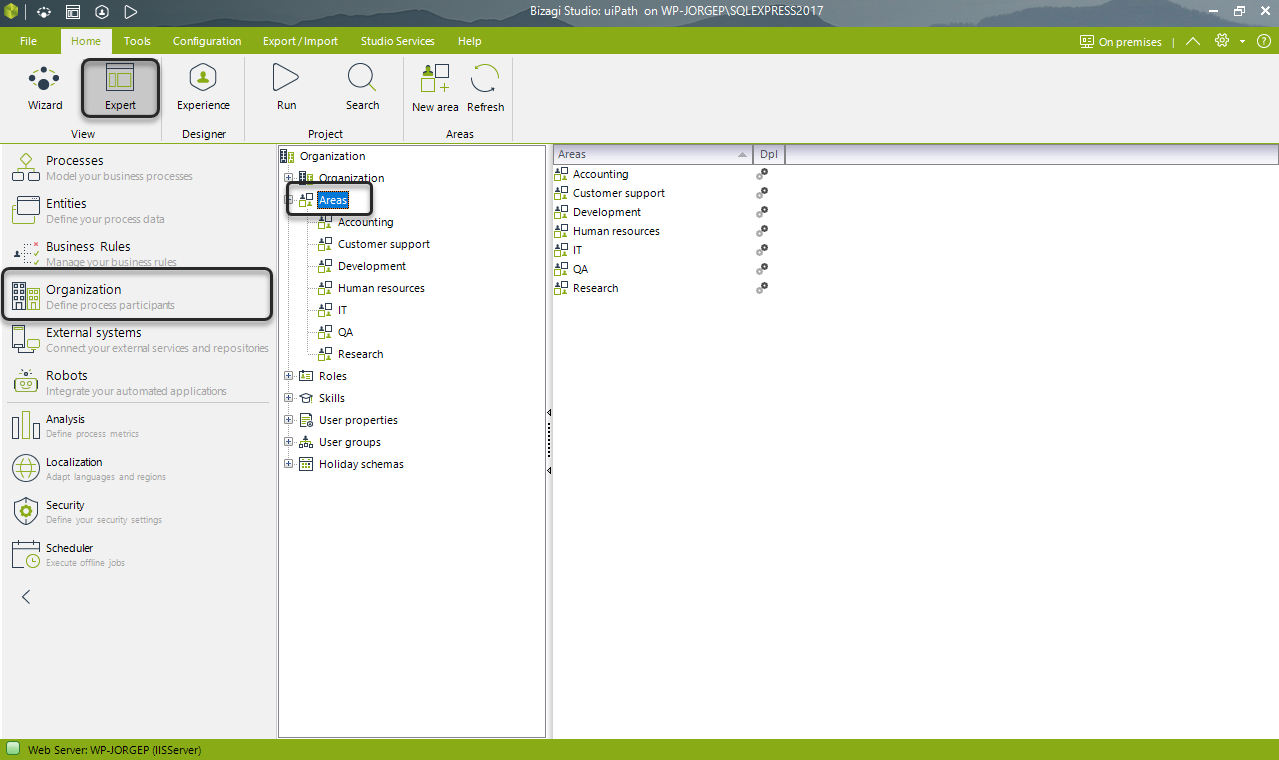This screenshot has width=1279, height=760.
Task: Open the Export / Import tab
Action: click(x=300, y=41)
